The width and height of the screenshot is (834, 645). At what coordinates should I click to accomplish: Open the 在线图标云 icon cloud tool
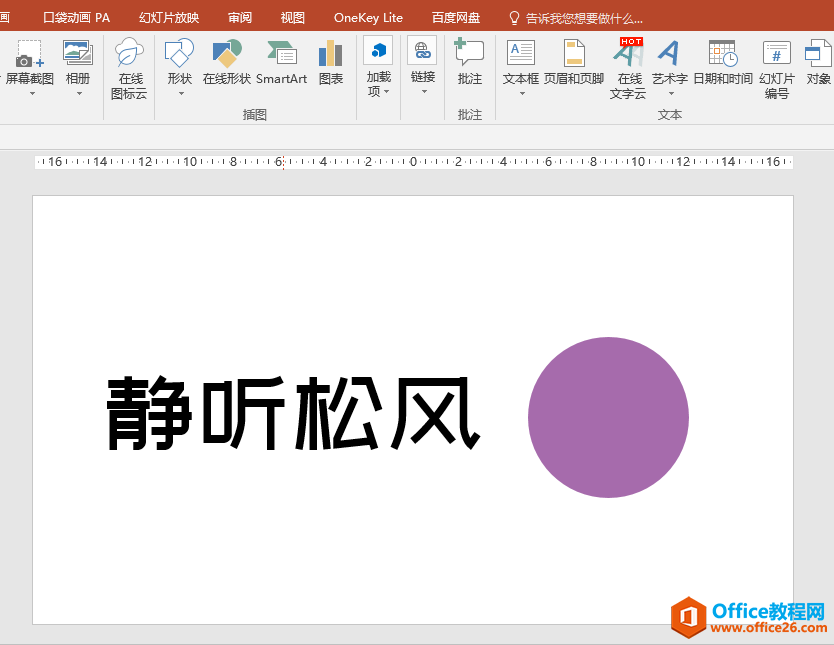(x=129, y=65)
